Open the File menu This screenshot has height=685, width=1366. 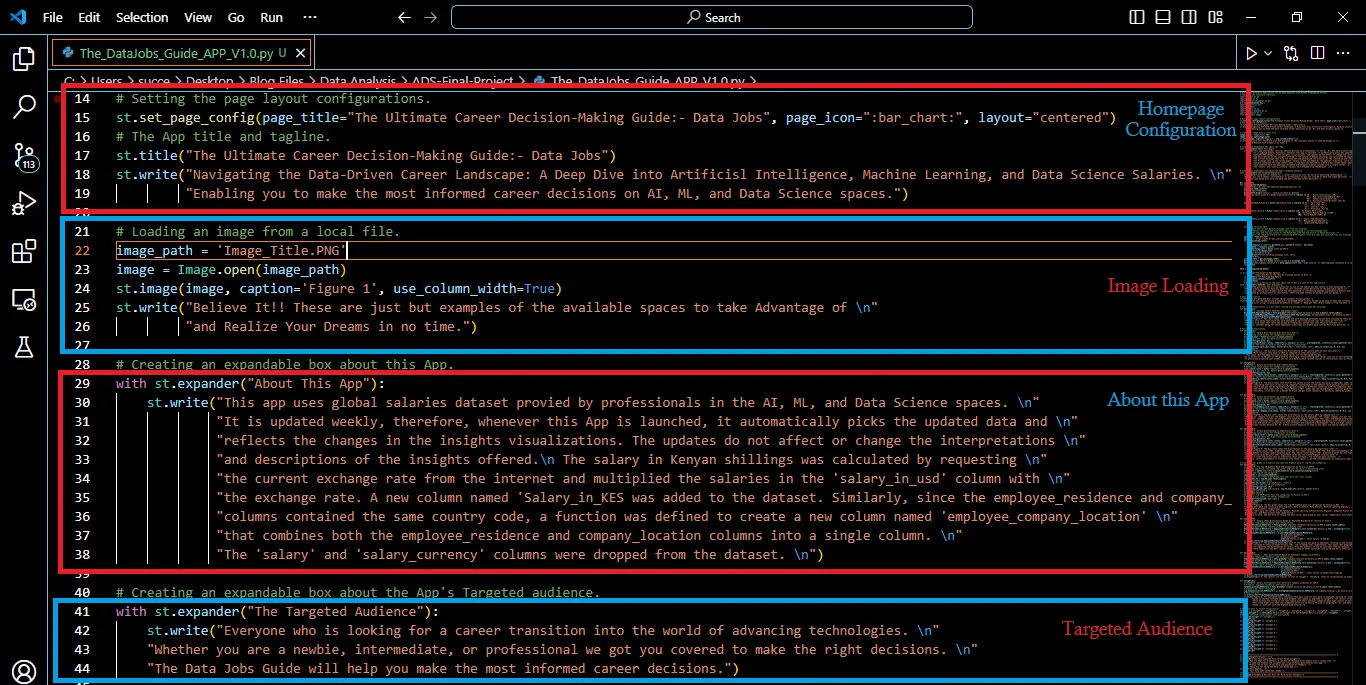pyautogui.click(x=53, y=17)
